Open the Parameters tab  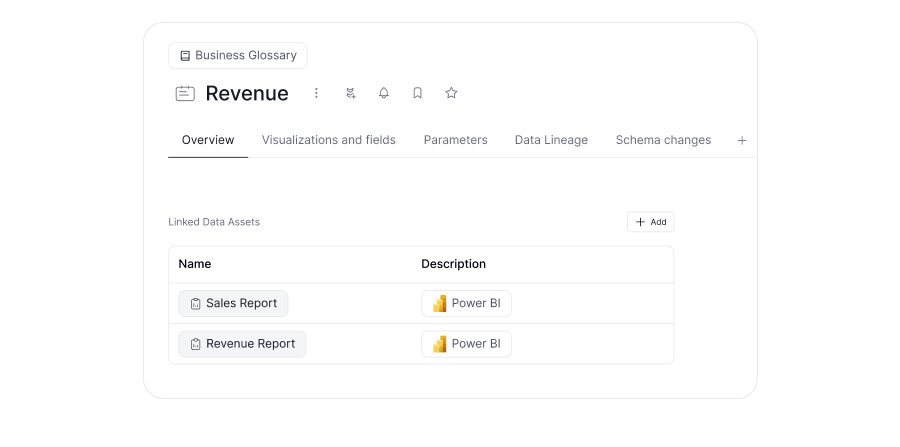coord(456,140)
